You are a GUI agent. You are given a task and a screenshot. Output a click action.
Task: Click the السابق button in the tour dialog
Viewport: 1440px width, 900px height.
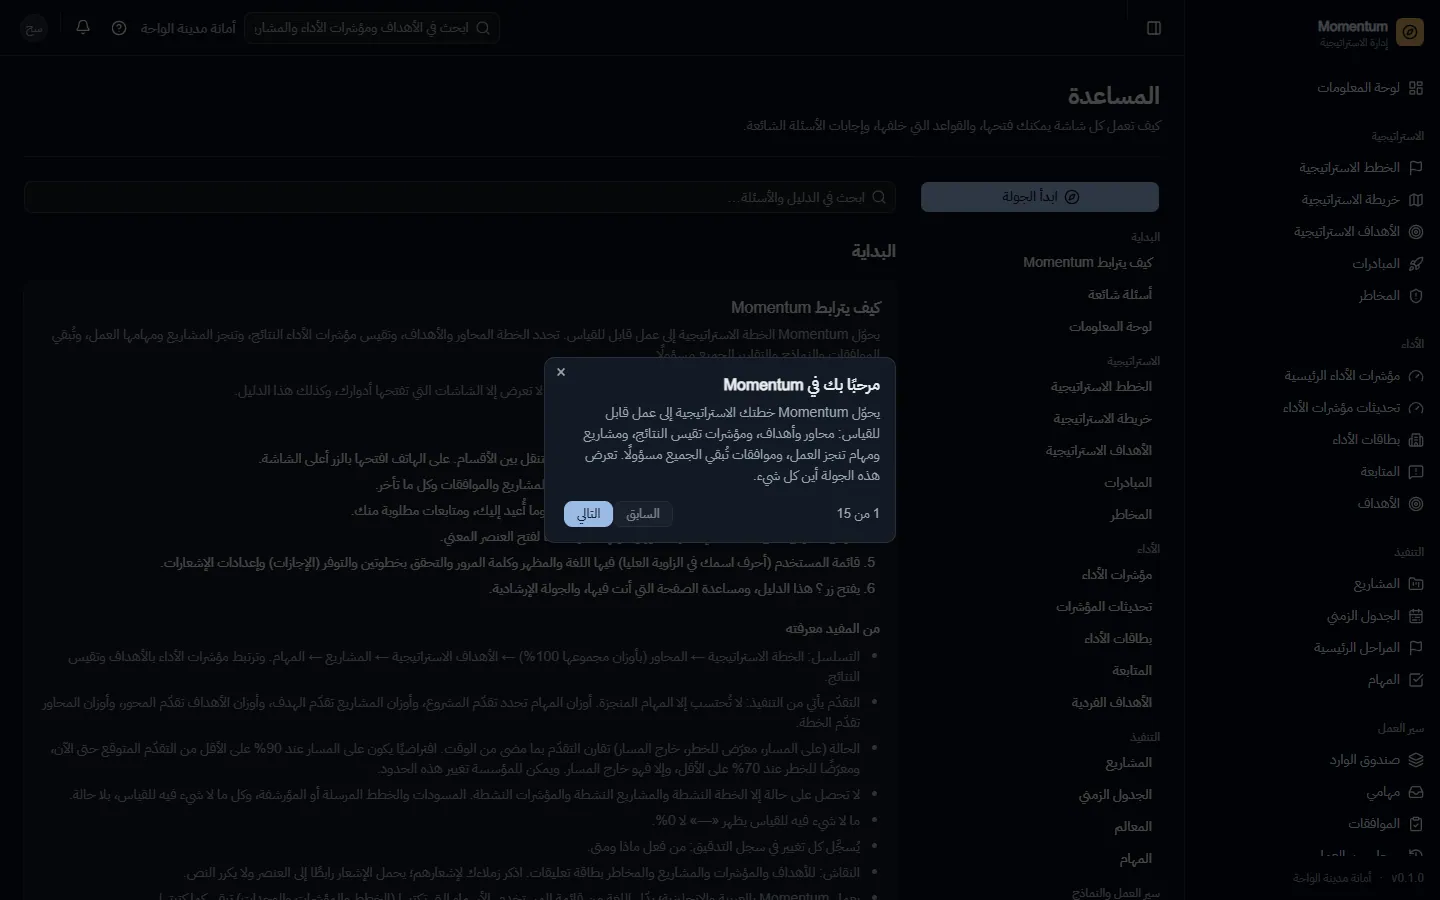(643, 514)
